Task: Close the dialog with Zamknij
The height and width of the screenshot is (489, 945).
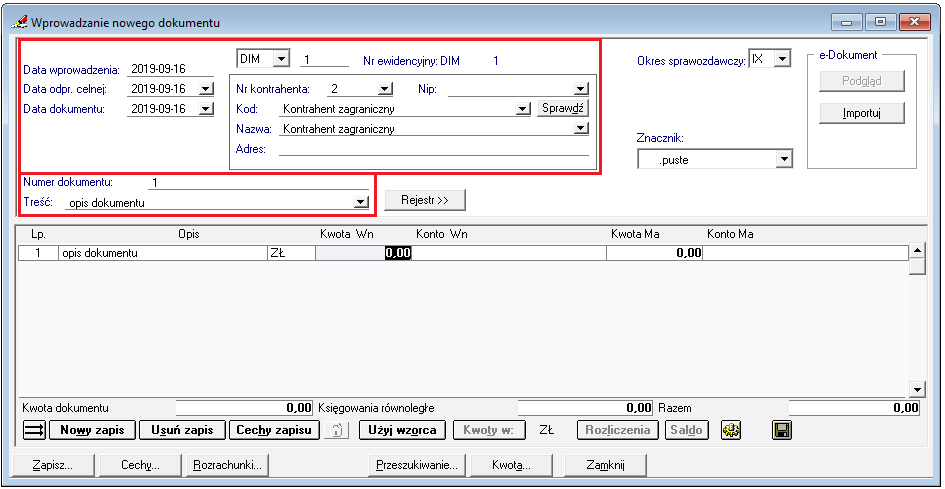Action: click(x=605, y=465)
